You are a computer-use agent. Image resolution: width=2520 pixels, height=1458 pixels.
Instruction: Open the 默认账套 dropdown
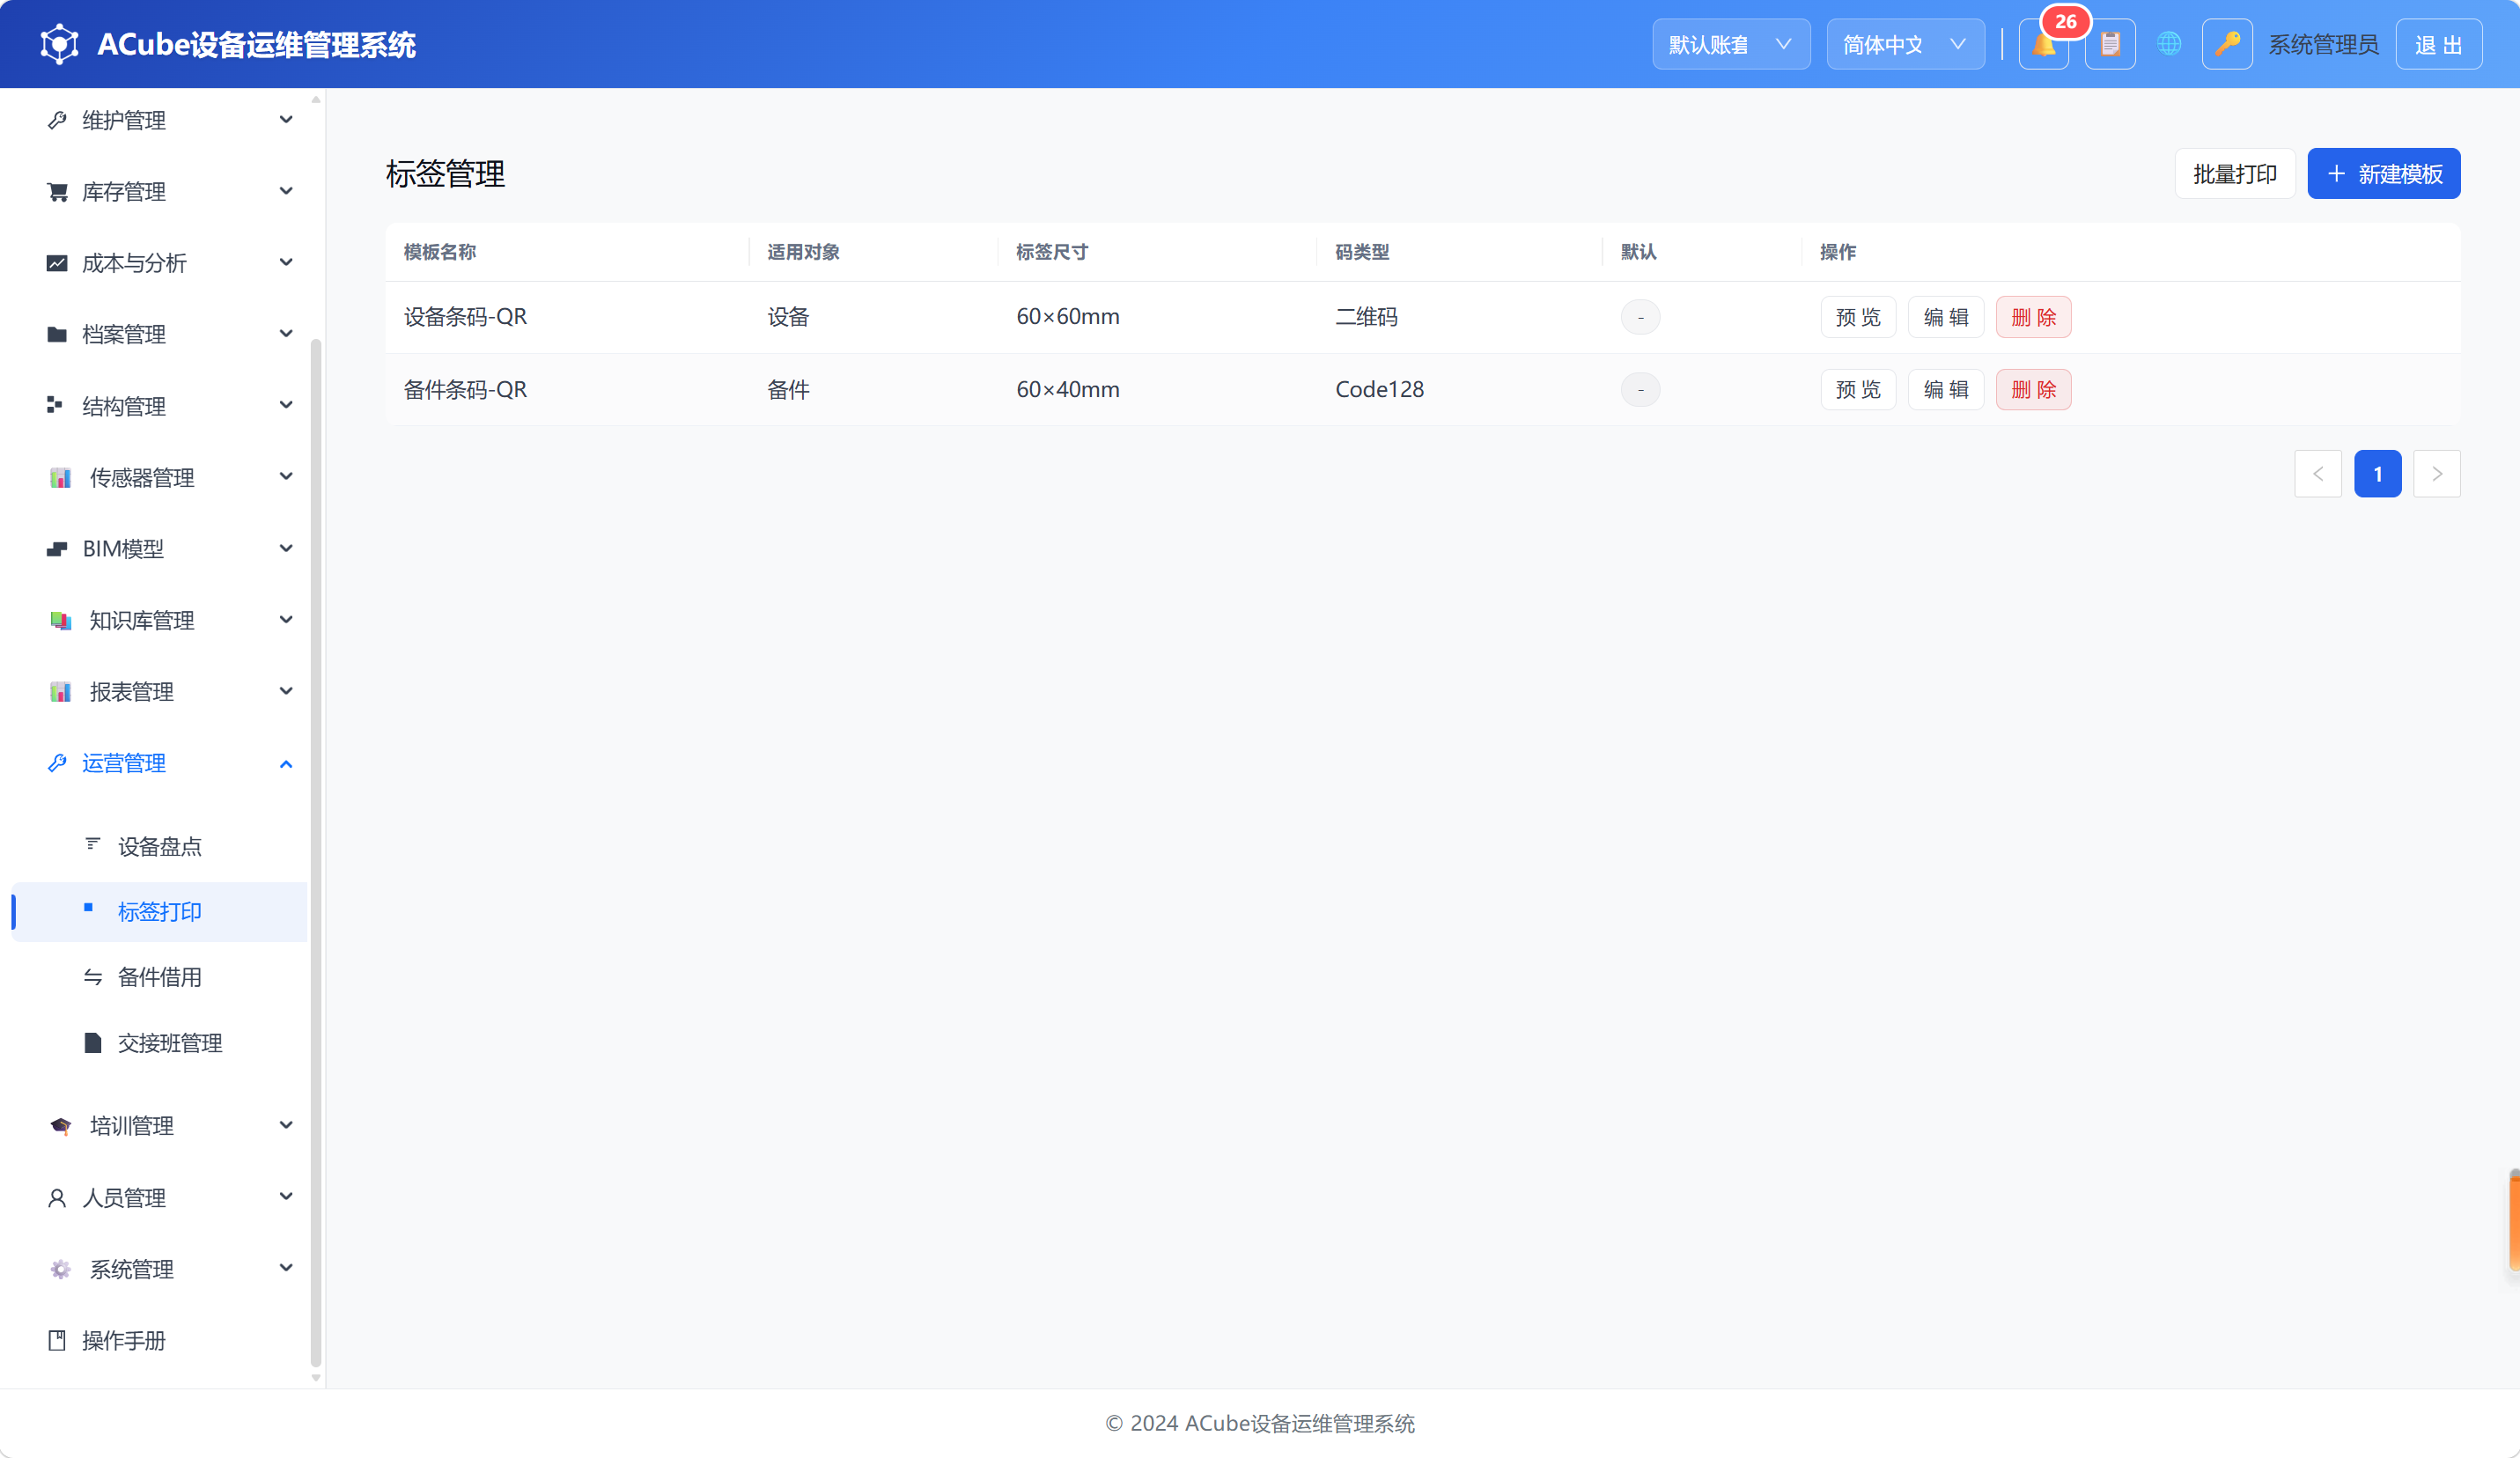pos(1731,44)
